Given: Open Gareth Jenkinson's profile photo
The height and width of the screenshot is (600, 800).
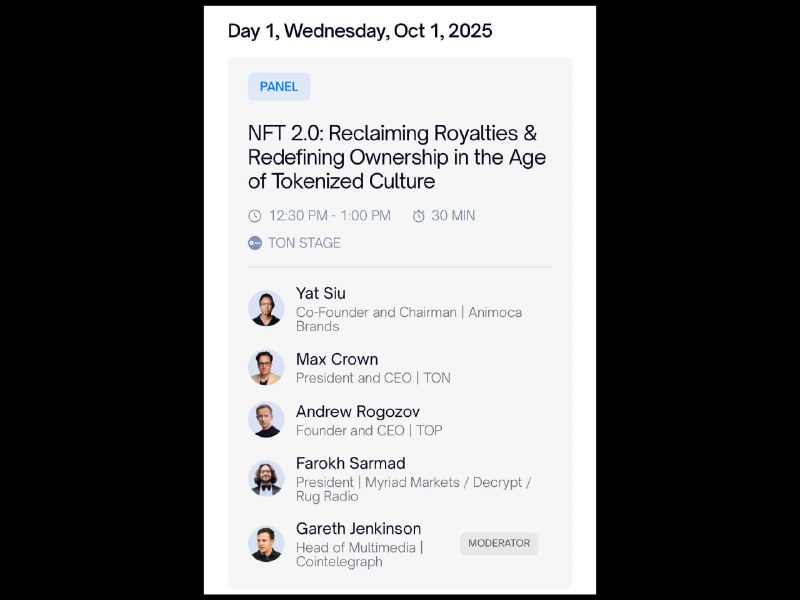Looking at the screenshot, I should 266,543.
